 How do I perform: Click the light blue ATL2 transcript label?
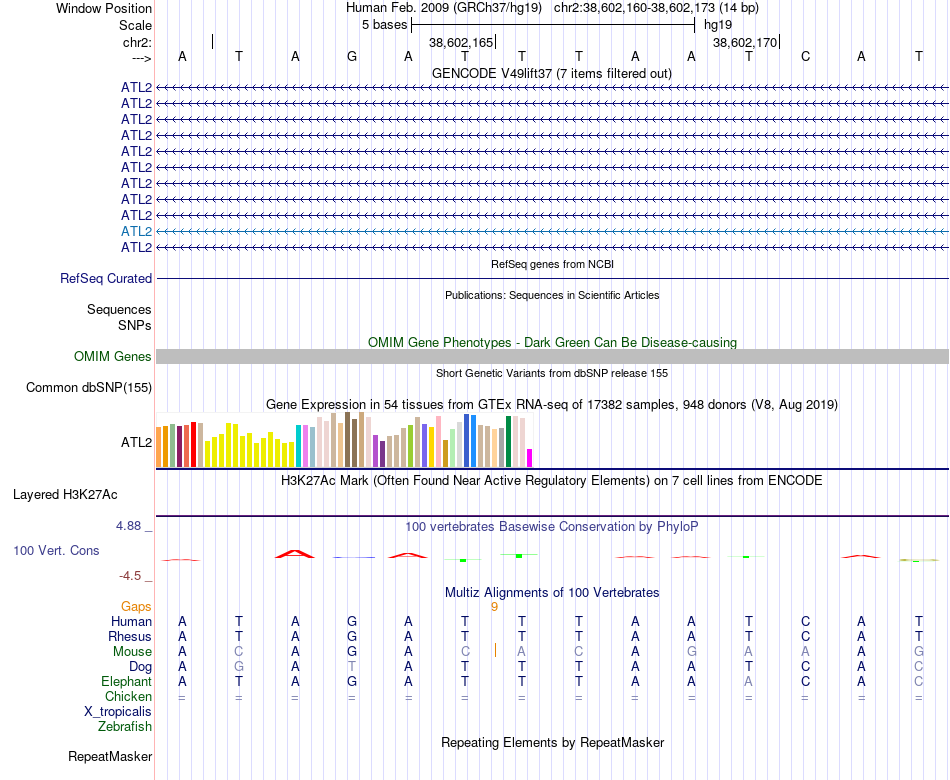point(136,232)
